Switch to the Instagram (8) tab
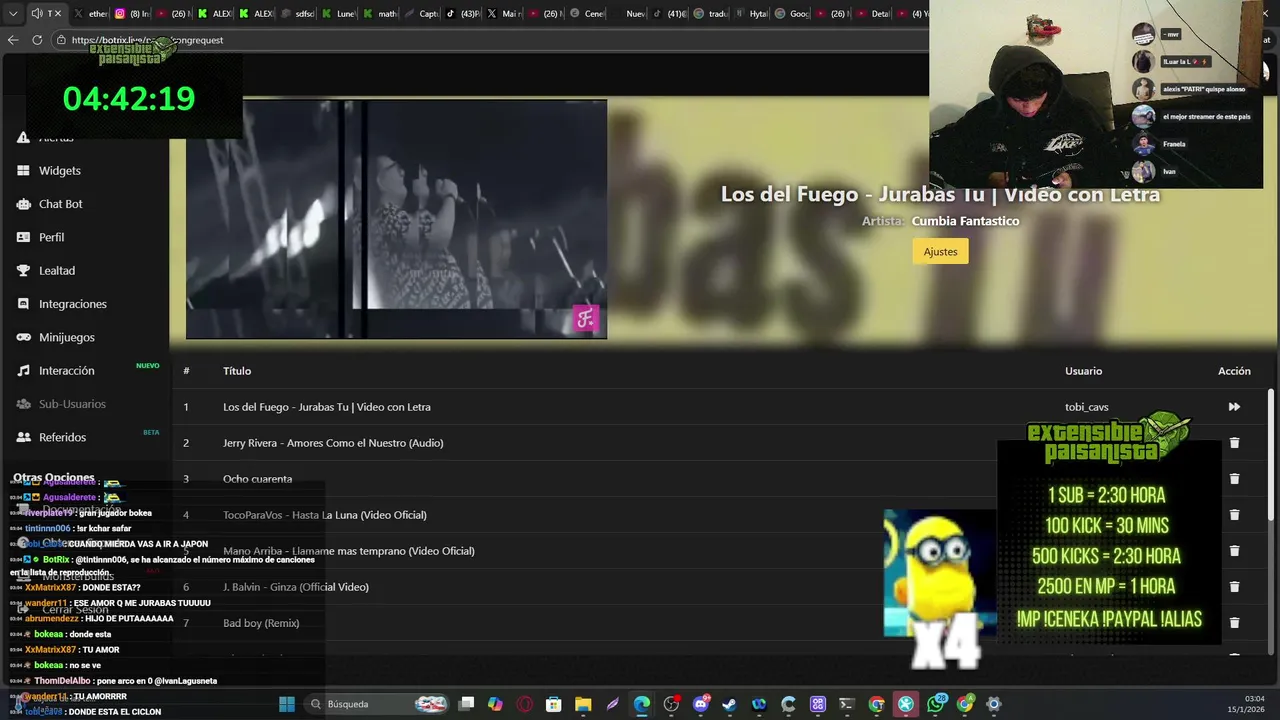Image resolution: width=1280 pixels, height=720 pixels. (x=130, y=14)
